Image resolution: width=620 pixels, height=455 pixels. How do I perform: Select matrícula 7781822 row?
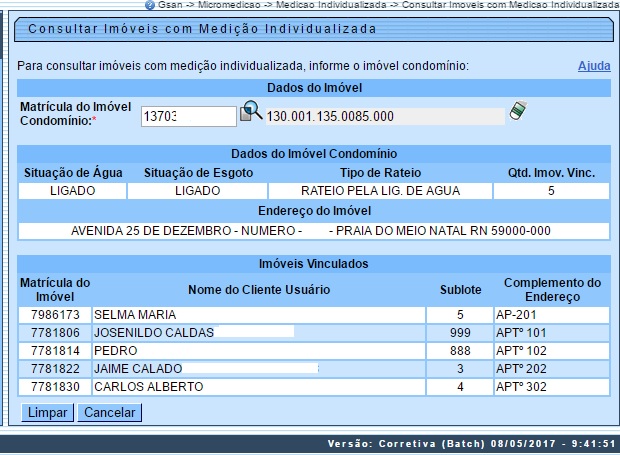[x=55, y=369]
